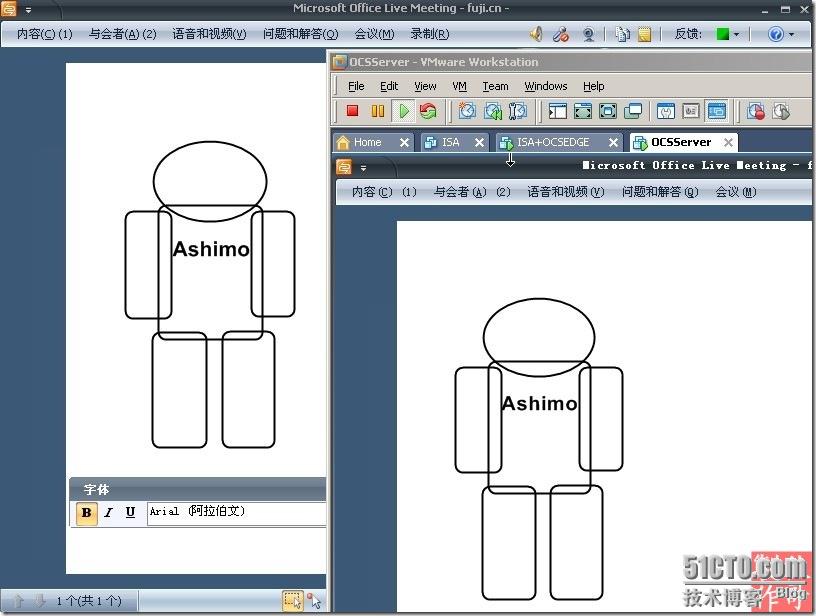Viewport: 816px width, 616px height.
Task: Click the red Power Off stop button in VMware
Action: coord(352,111)
